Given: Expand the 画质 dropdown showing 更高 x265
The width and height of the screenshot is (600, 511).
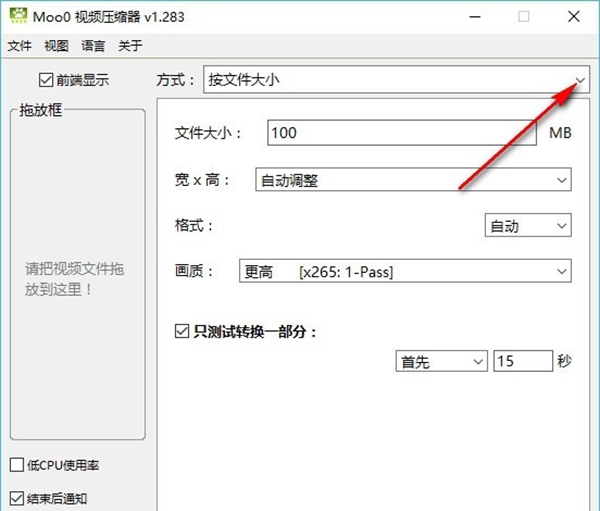Looking at the screenshot, I should [405, 271].
